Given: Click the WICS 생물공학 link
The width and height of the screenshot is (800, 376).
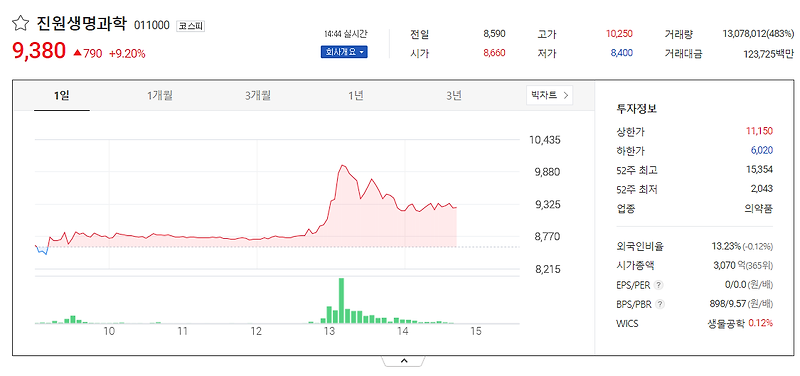Looking at the screenshot, I should (726, 323).
